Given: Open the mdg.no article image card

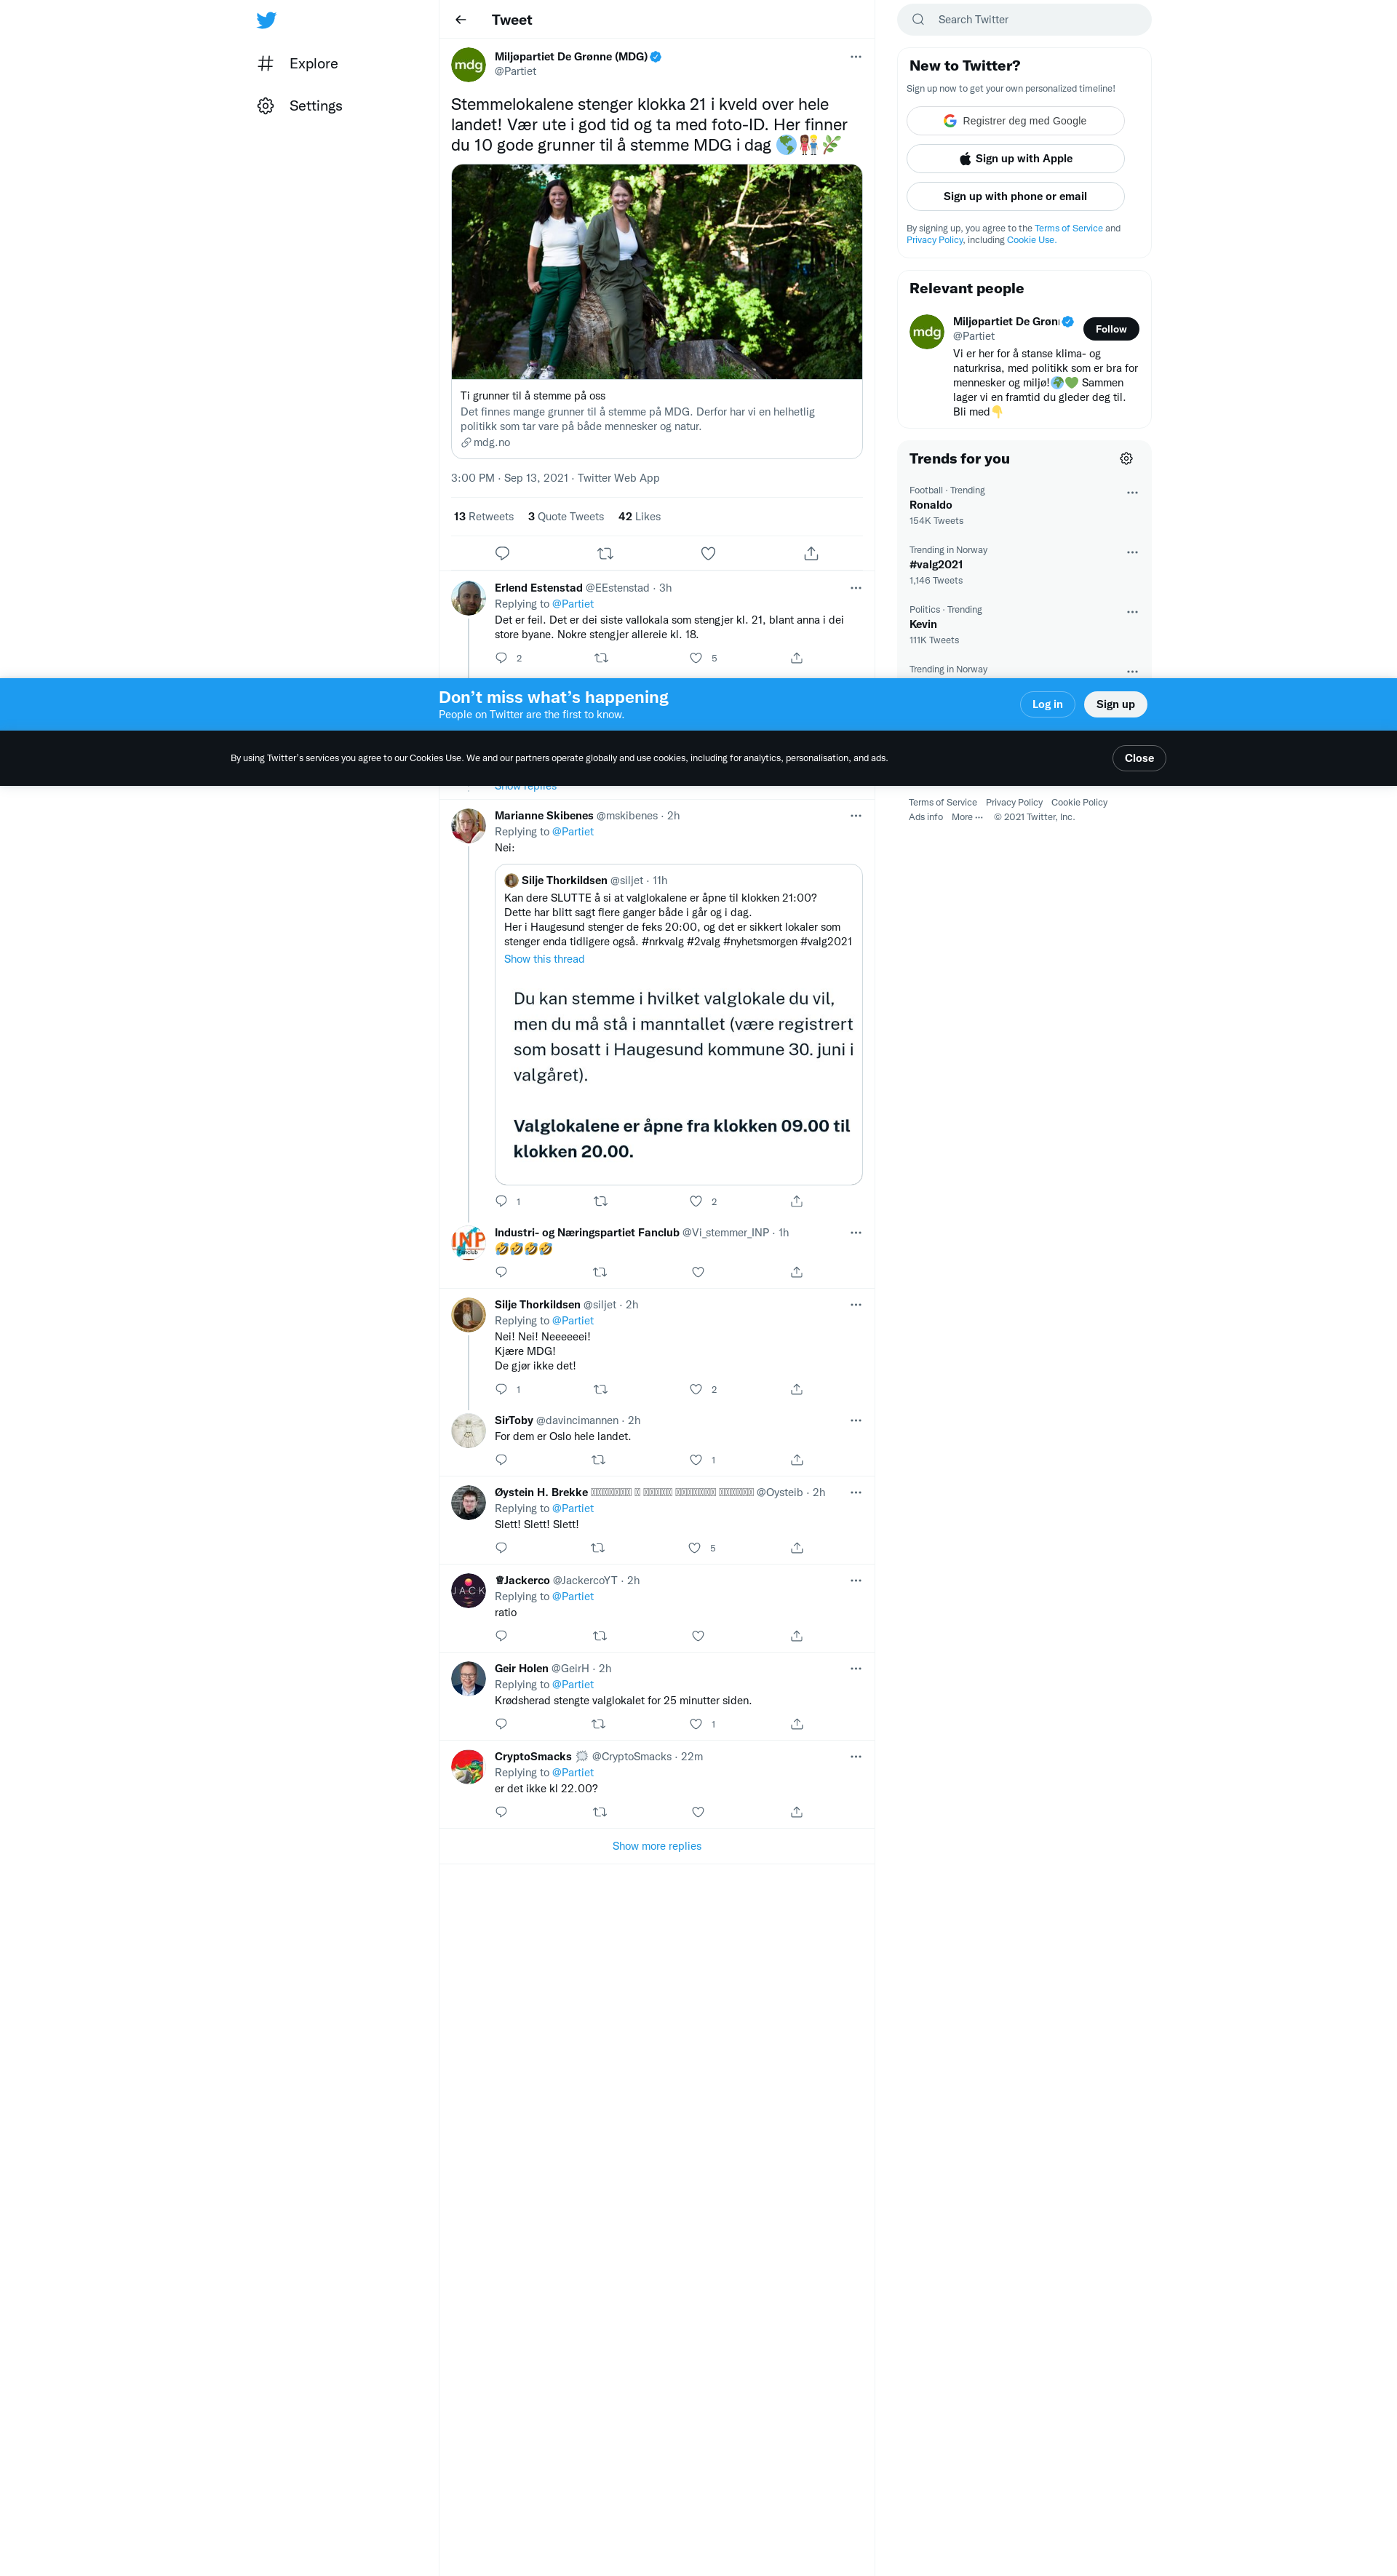Looking at the screenshot, I should click(x=656, y=272).
